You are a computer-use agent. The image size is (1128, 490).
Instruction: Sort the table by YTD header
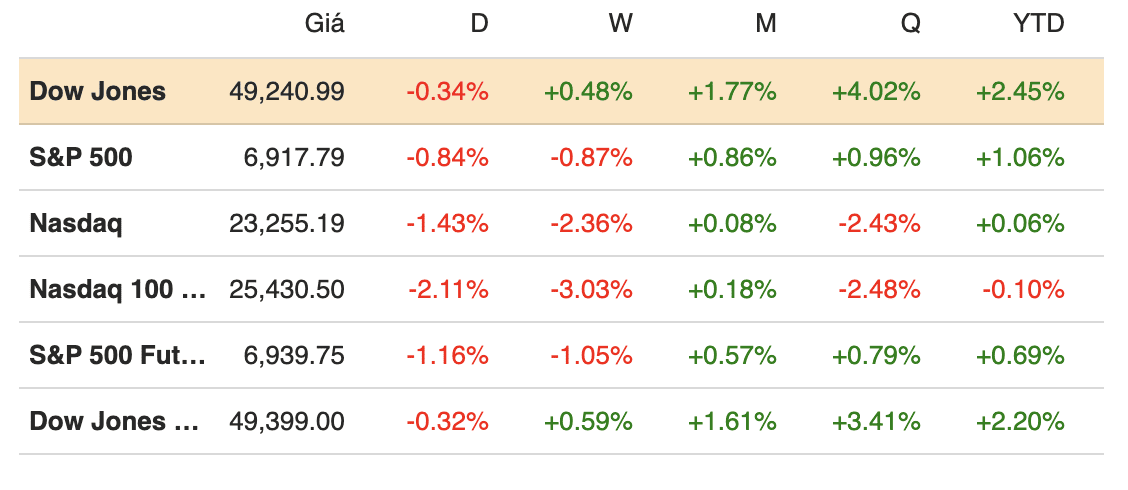tap(1038, 25)
